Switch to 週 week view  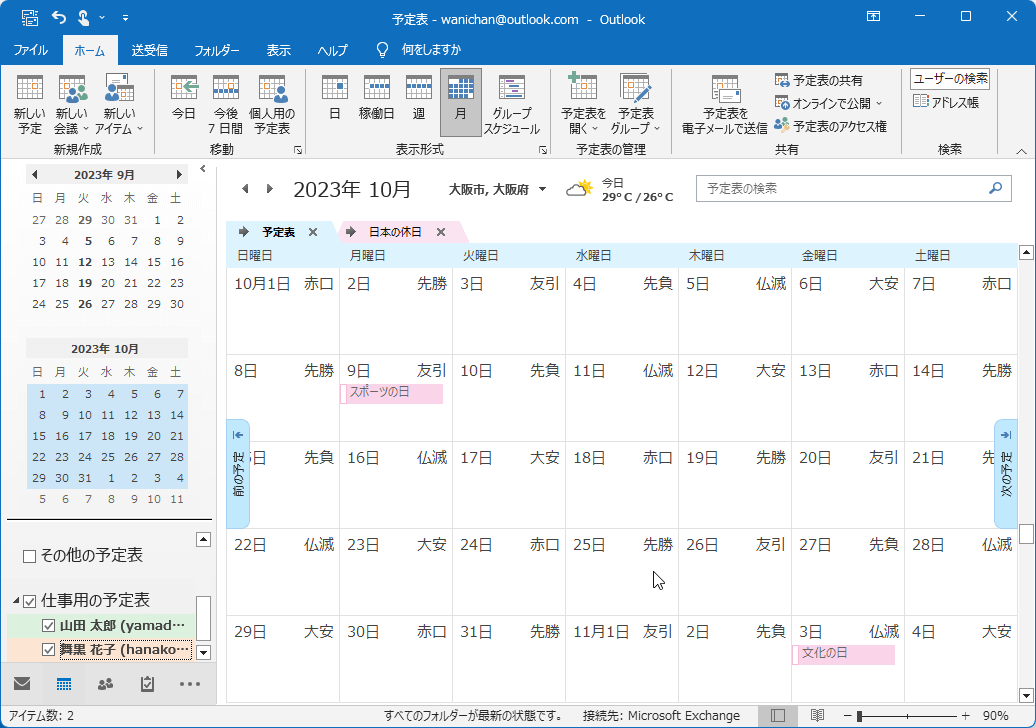[x=419, y=98]
